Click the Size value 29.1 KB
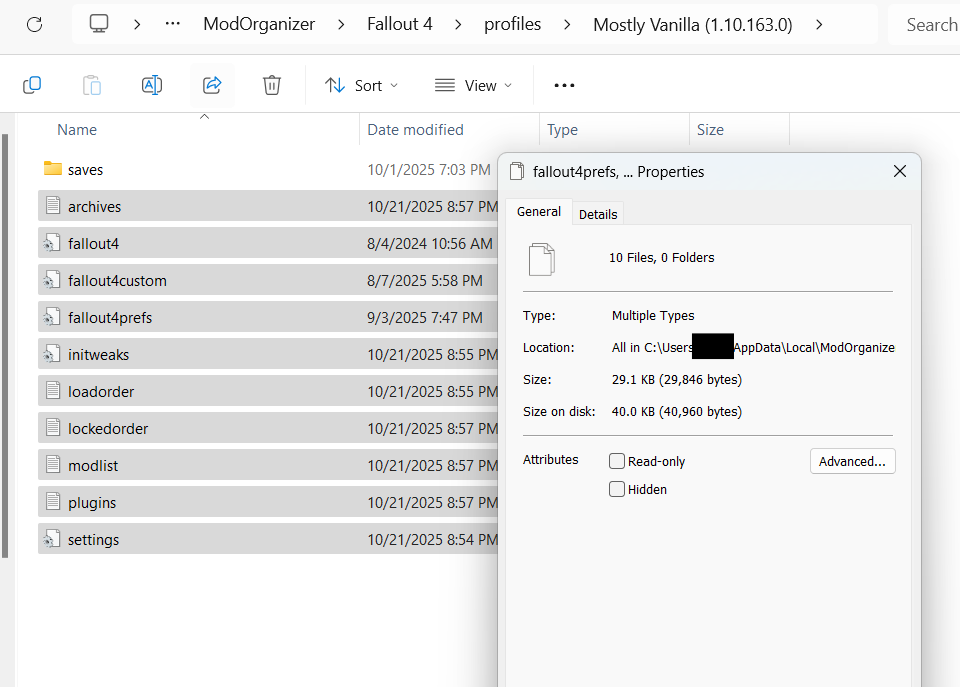This screenshot has width=960, height=687. [677, 380]
